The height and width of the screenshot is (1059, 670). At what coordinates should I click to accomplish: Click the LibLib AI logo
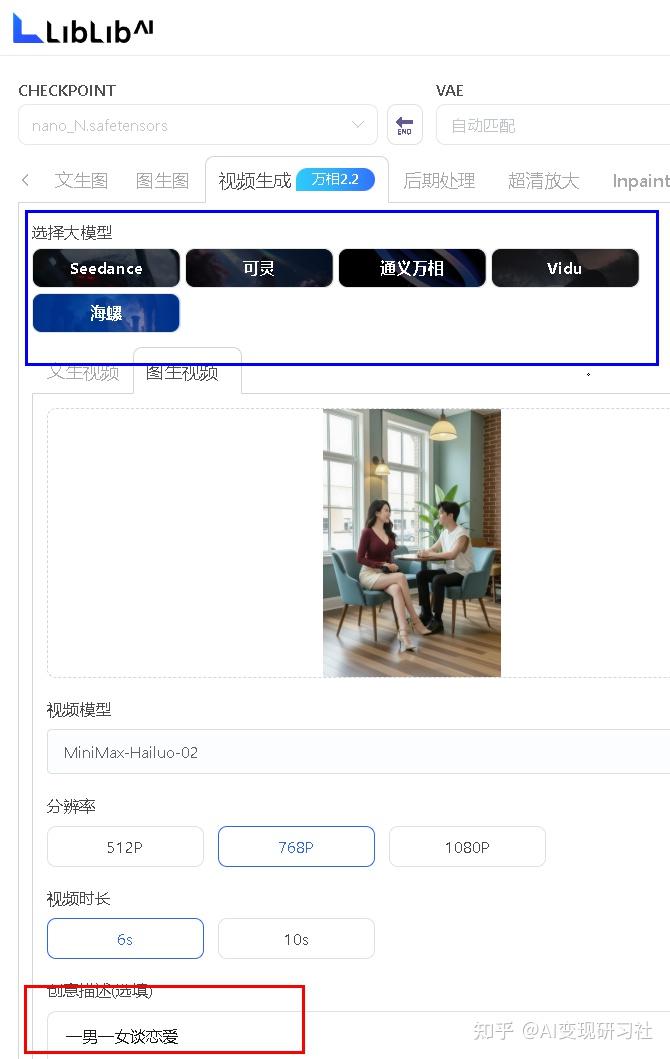tap(83, 29)
